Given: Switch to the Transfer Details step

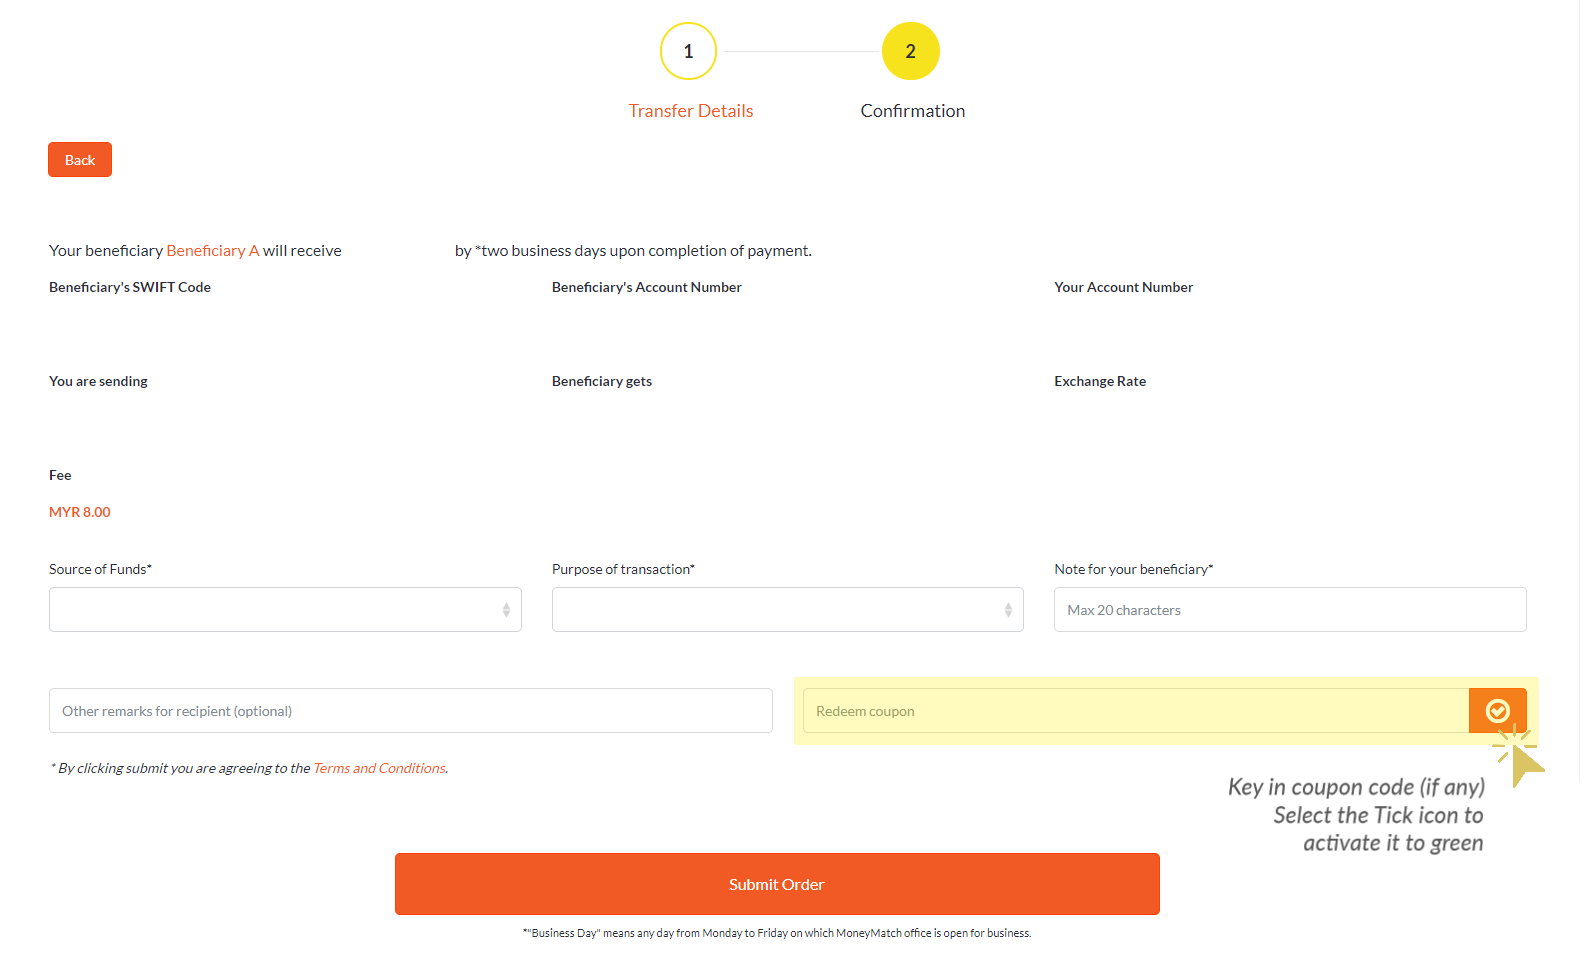Looking at the screenshot, I should coord(690,111).
